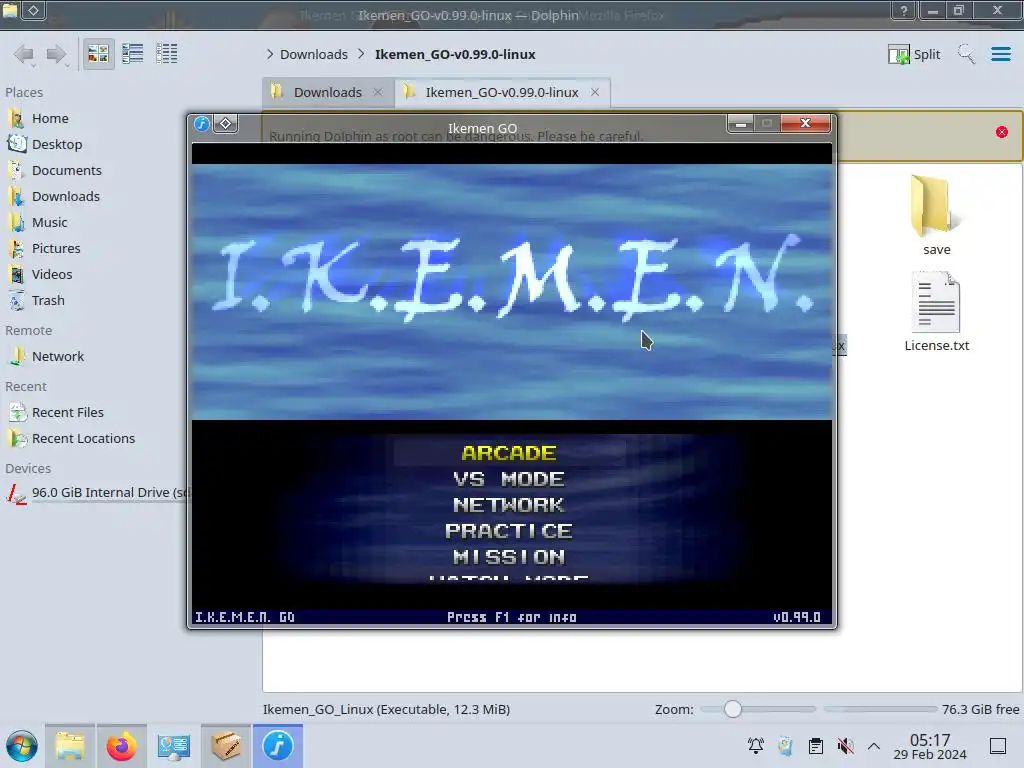Open clock showing 05:17
The image size is (1024, 768).
tap(930, 746)
